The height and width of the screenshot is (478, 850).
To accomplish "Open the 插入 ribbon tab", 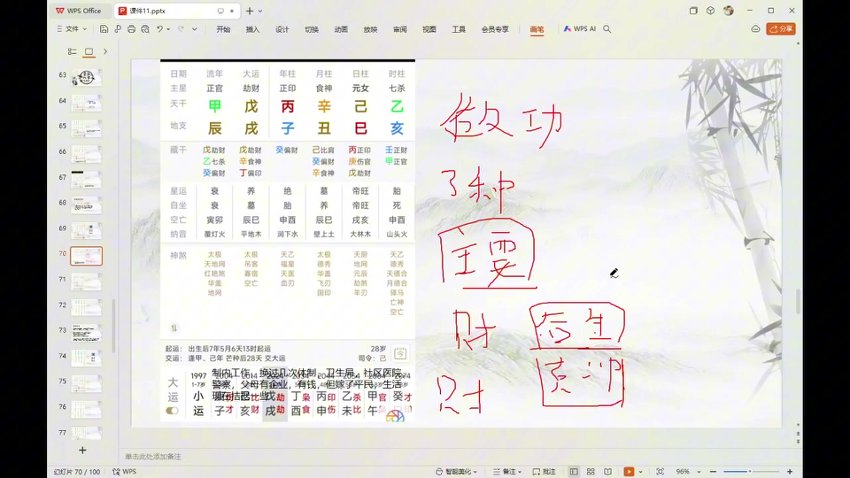I will point(253,29).
